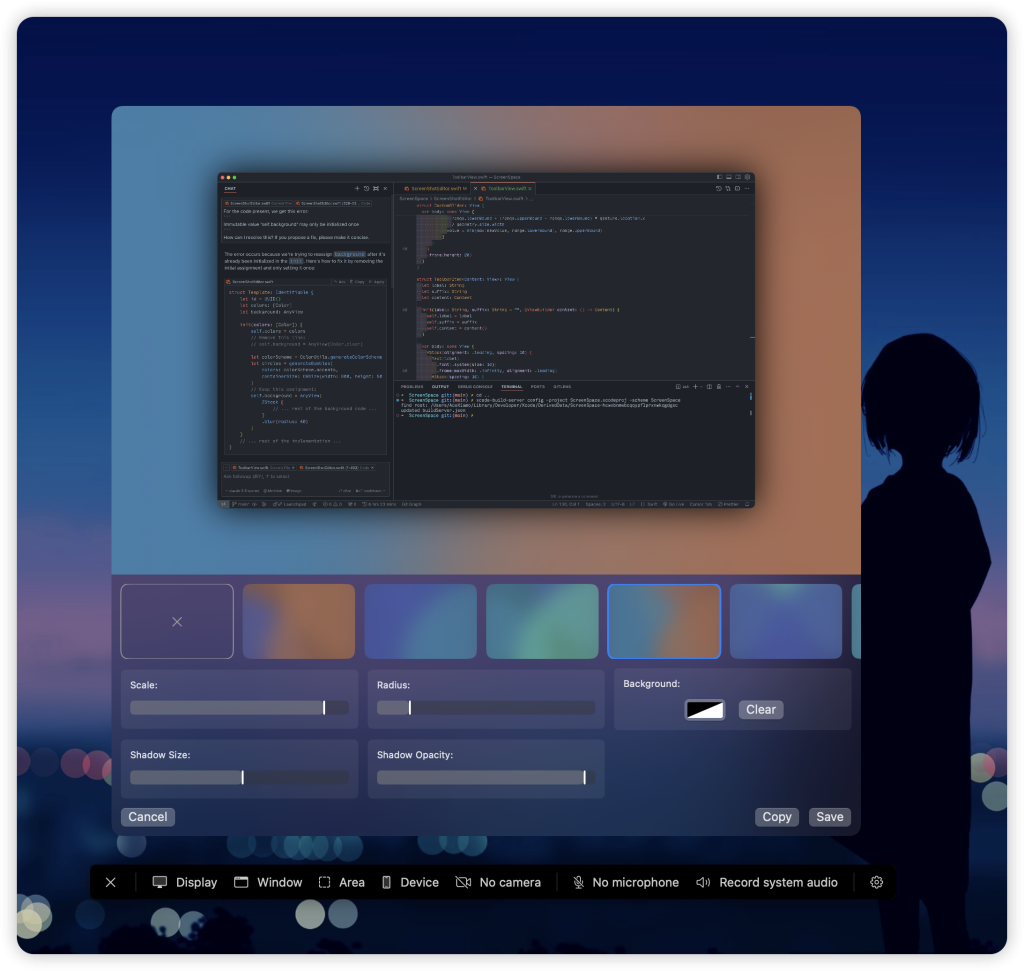Close the capture toolbar with X icon
Screen dimensions: 1024x971
tap(111, 882)
